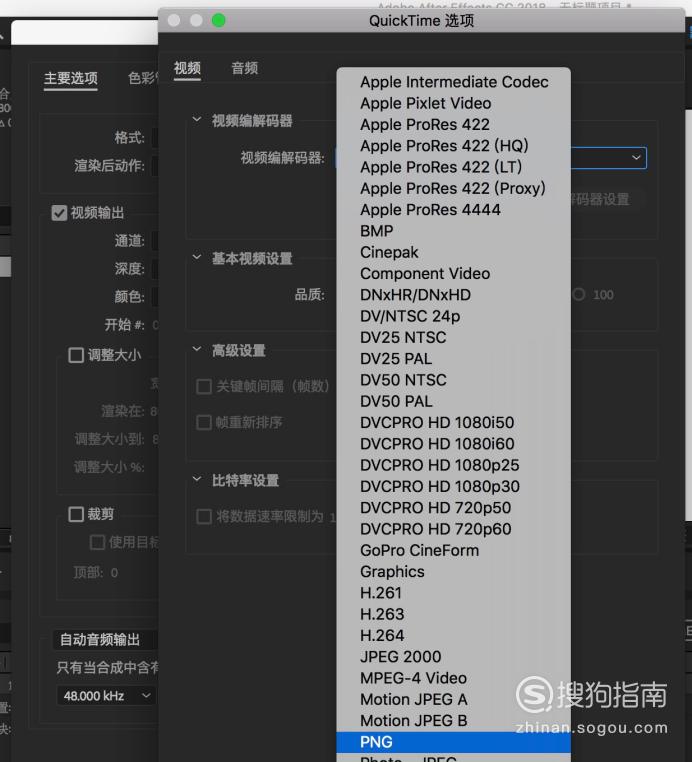Pick DV25 PAL codec
Viewport: 692px width, 762px height.
click(x=453, y=359)
